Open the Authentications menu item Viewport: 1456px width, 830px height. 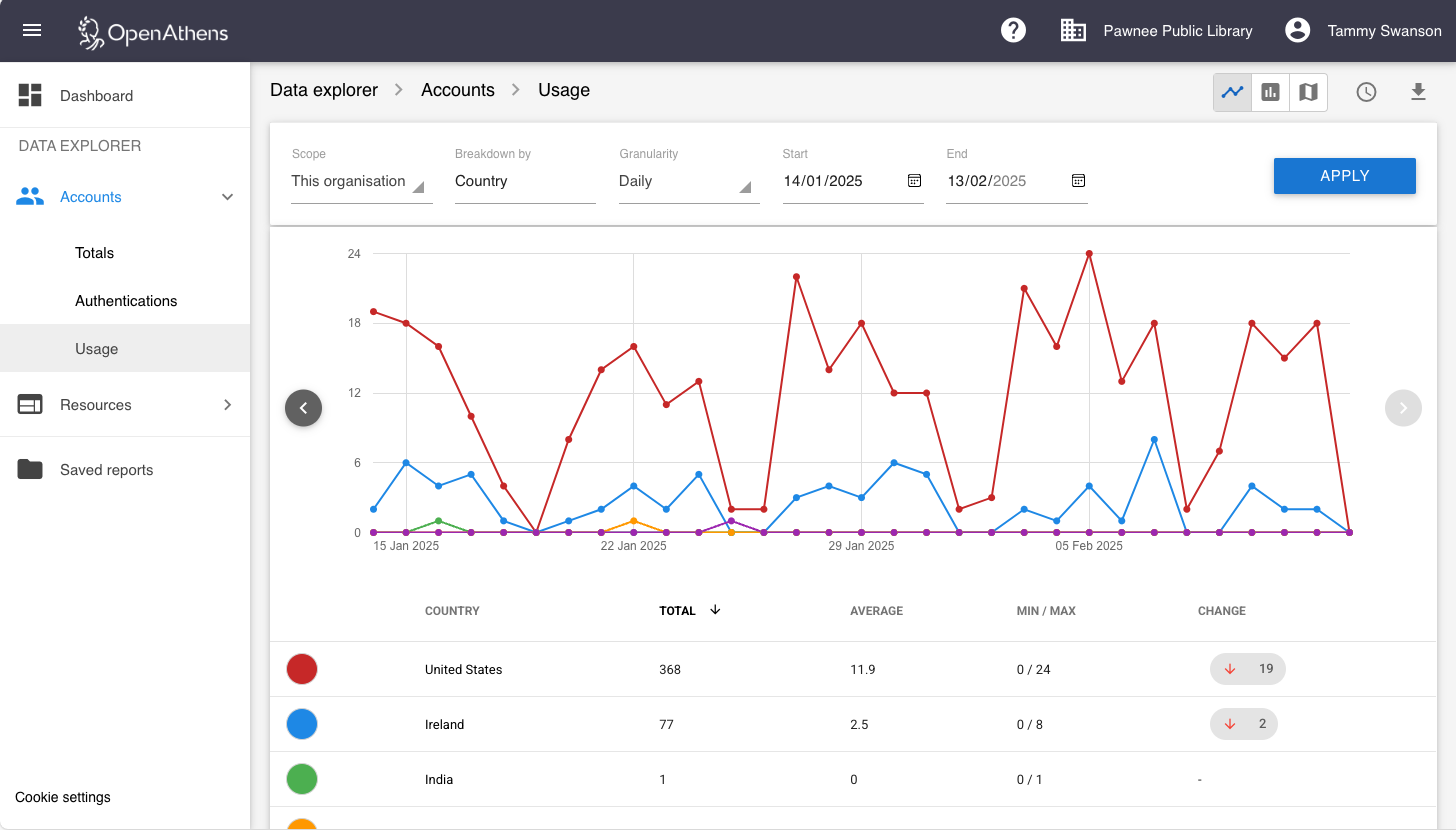[125, 300]
